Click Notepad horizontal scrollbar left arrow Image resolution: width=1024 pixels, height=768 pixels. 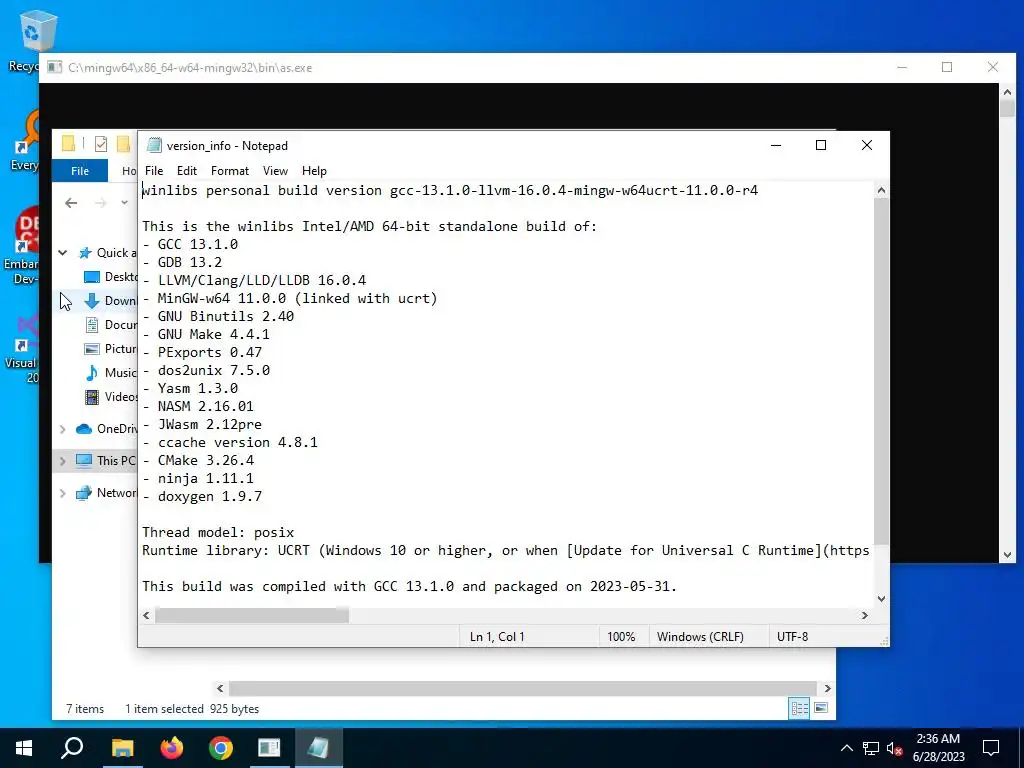[146, 615]
